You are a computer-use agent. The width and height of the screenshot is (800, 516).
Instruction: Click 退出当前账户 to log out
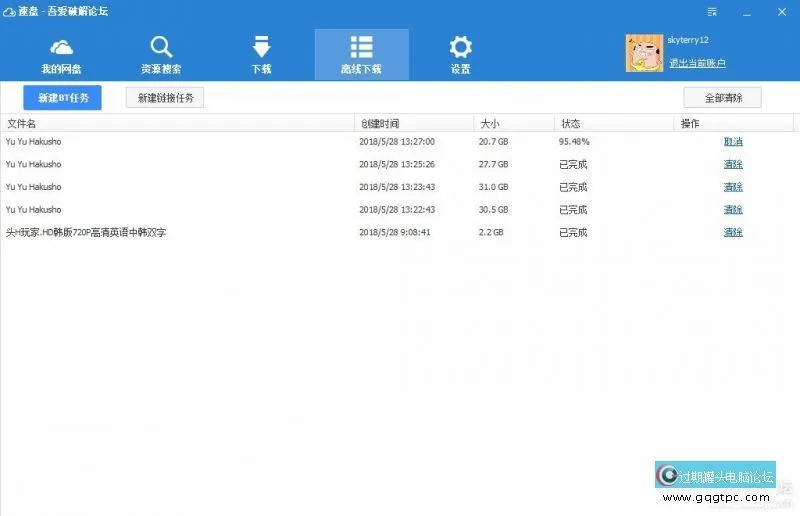pyautogui.click(x=697, y=63)
